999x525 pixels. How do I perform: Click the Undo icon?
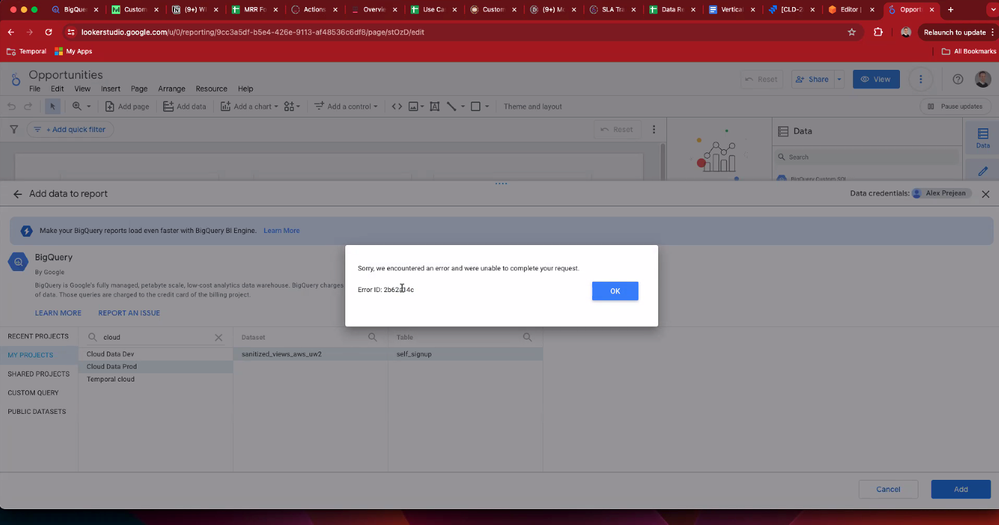coord(11,106)
